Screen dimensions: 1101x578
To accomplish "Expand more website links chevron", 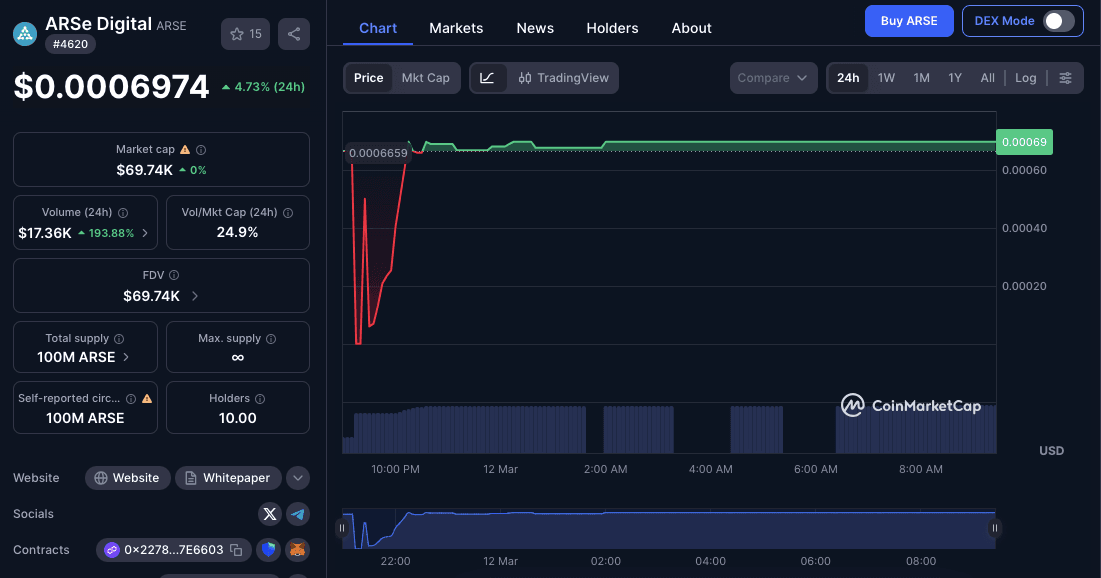I will pyautogui.click(x=297, y=478).
